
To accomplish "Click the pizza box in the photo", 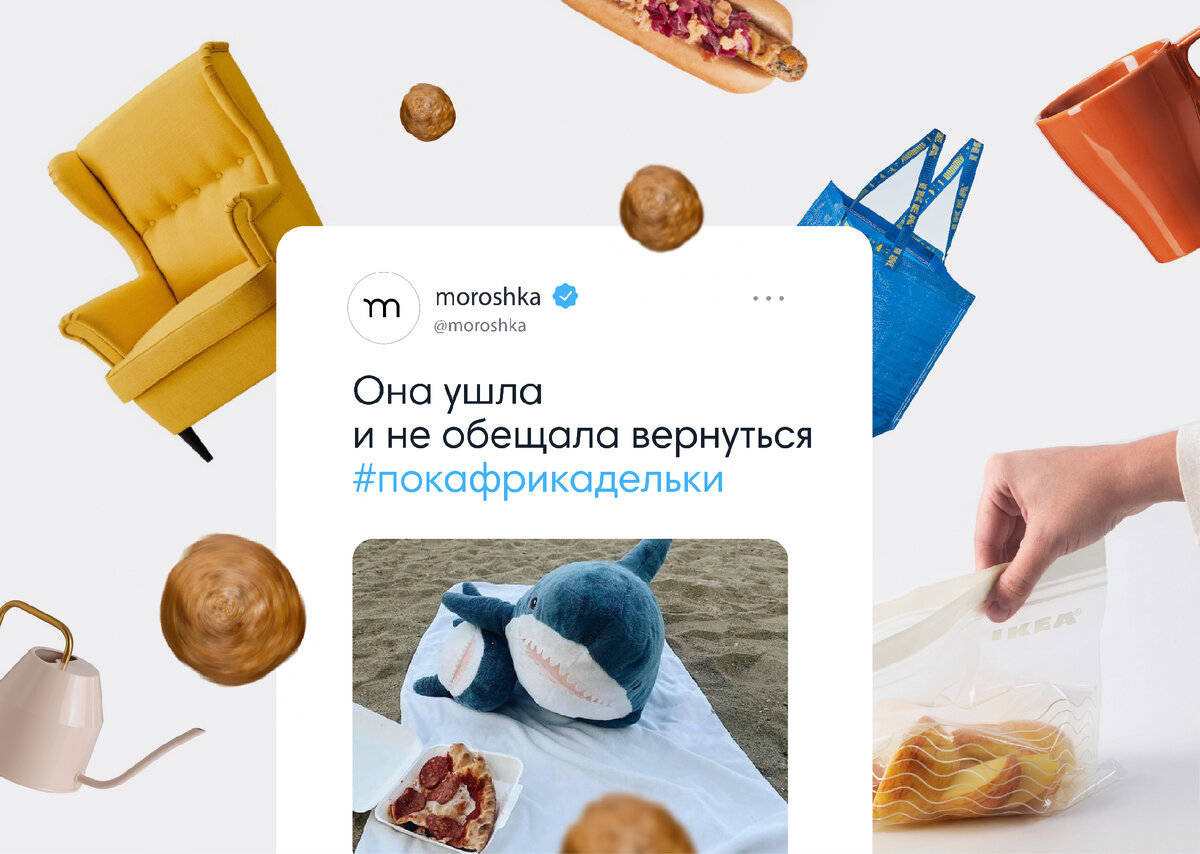I will point(437,780).
